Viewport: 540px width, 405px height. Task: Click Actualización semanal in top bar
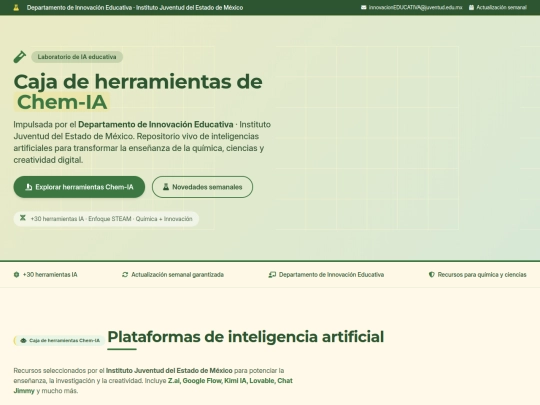coord(501,7)
